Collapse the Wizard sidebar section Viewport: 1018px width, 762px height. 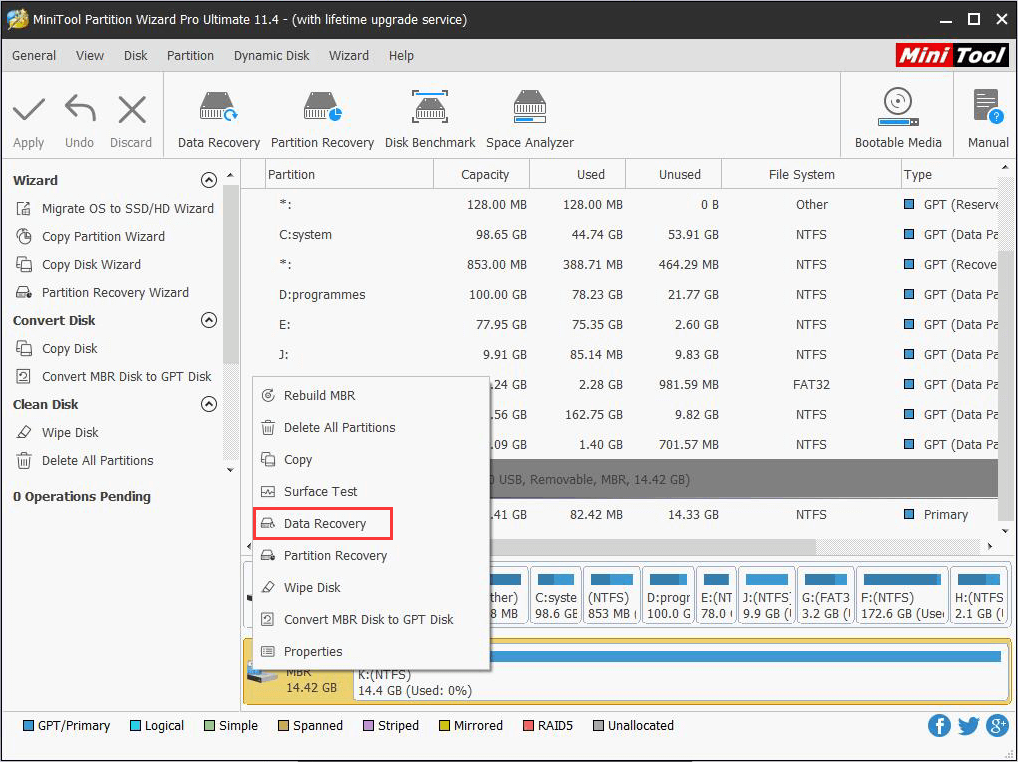pos(209,181)
